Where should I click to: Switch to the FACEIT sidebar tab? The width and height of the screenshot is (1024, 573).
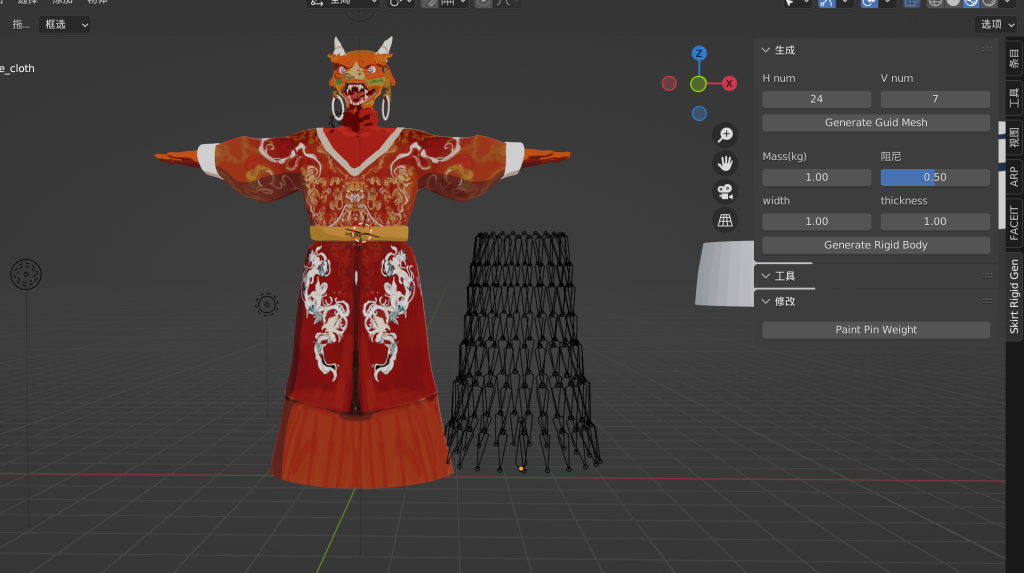coord(1014,222)
